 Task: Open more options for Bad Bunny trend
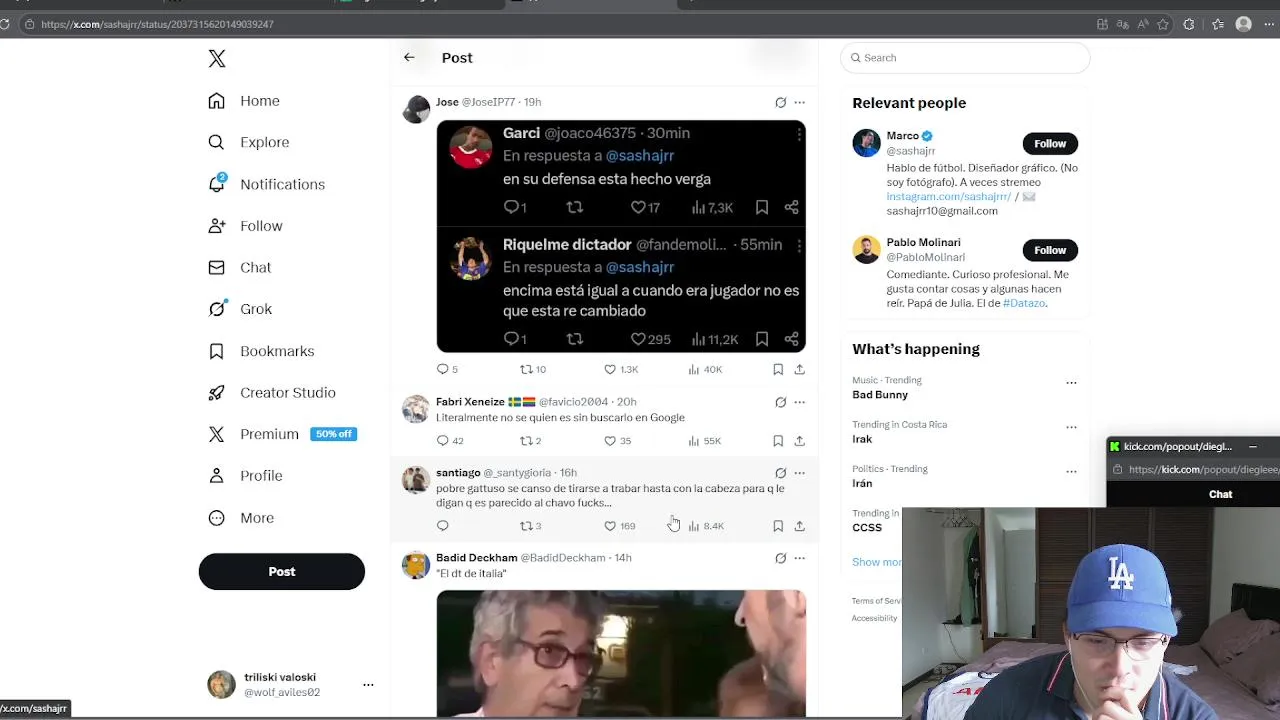1071,383
